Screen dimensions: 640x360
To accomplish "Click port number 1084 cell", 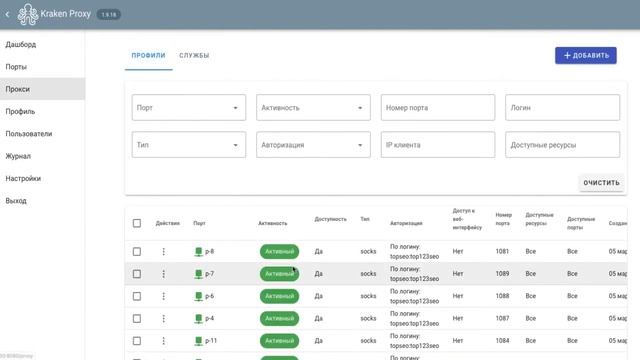I will pos(502,340).
